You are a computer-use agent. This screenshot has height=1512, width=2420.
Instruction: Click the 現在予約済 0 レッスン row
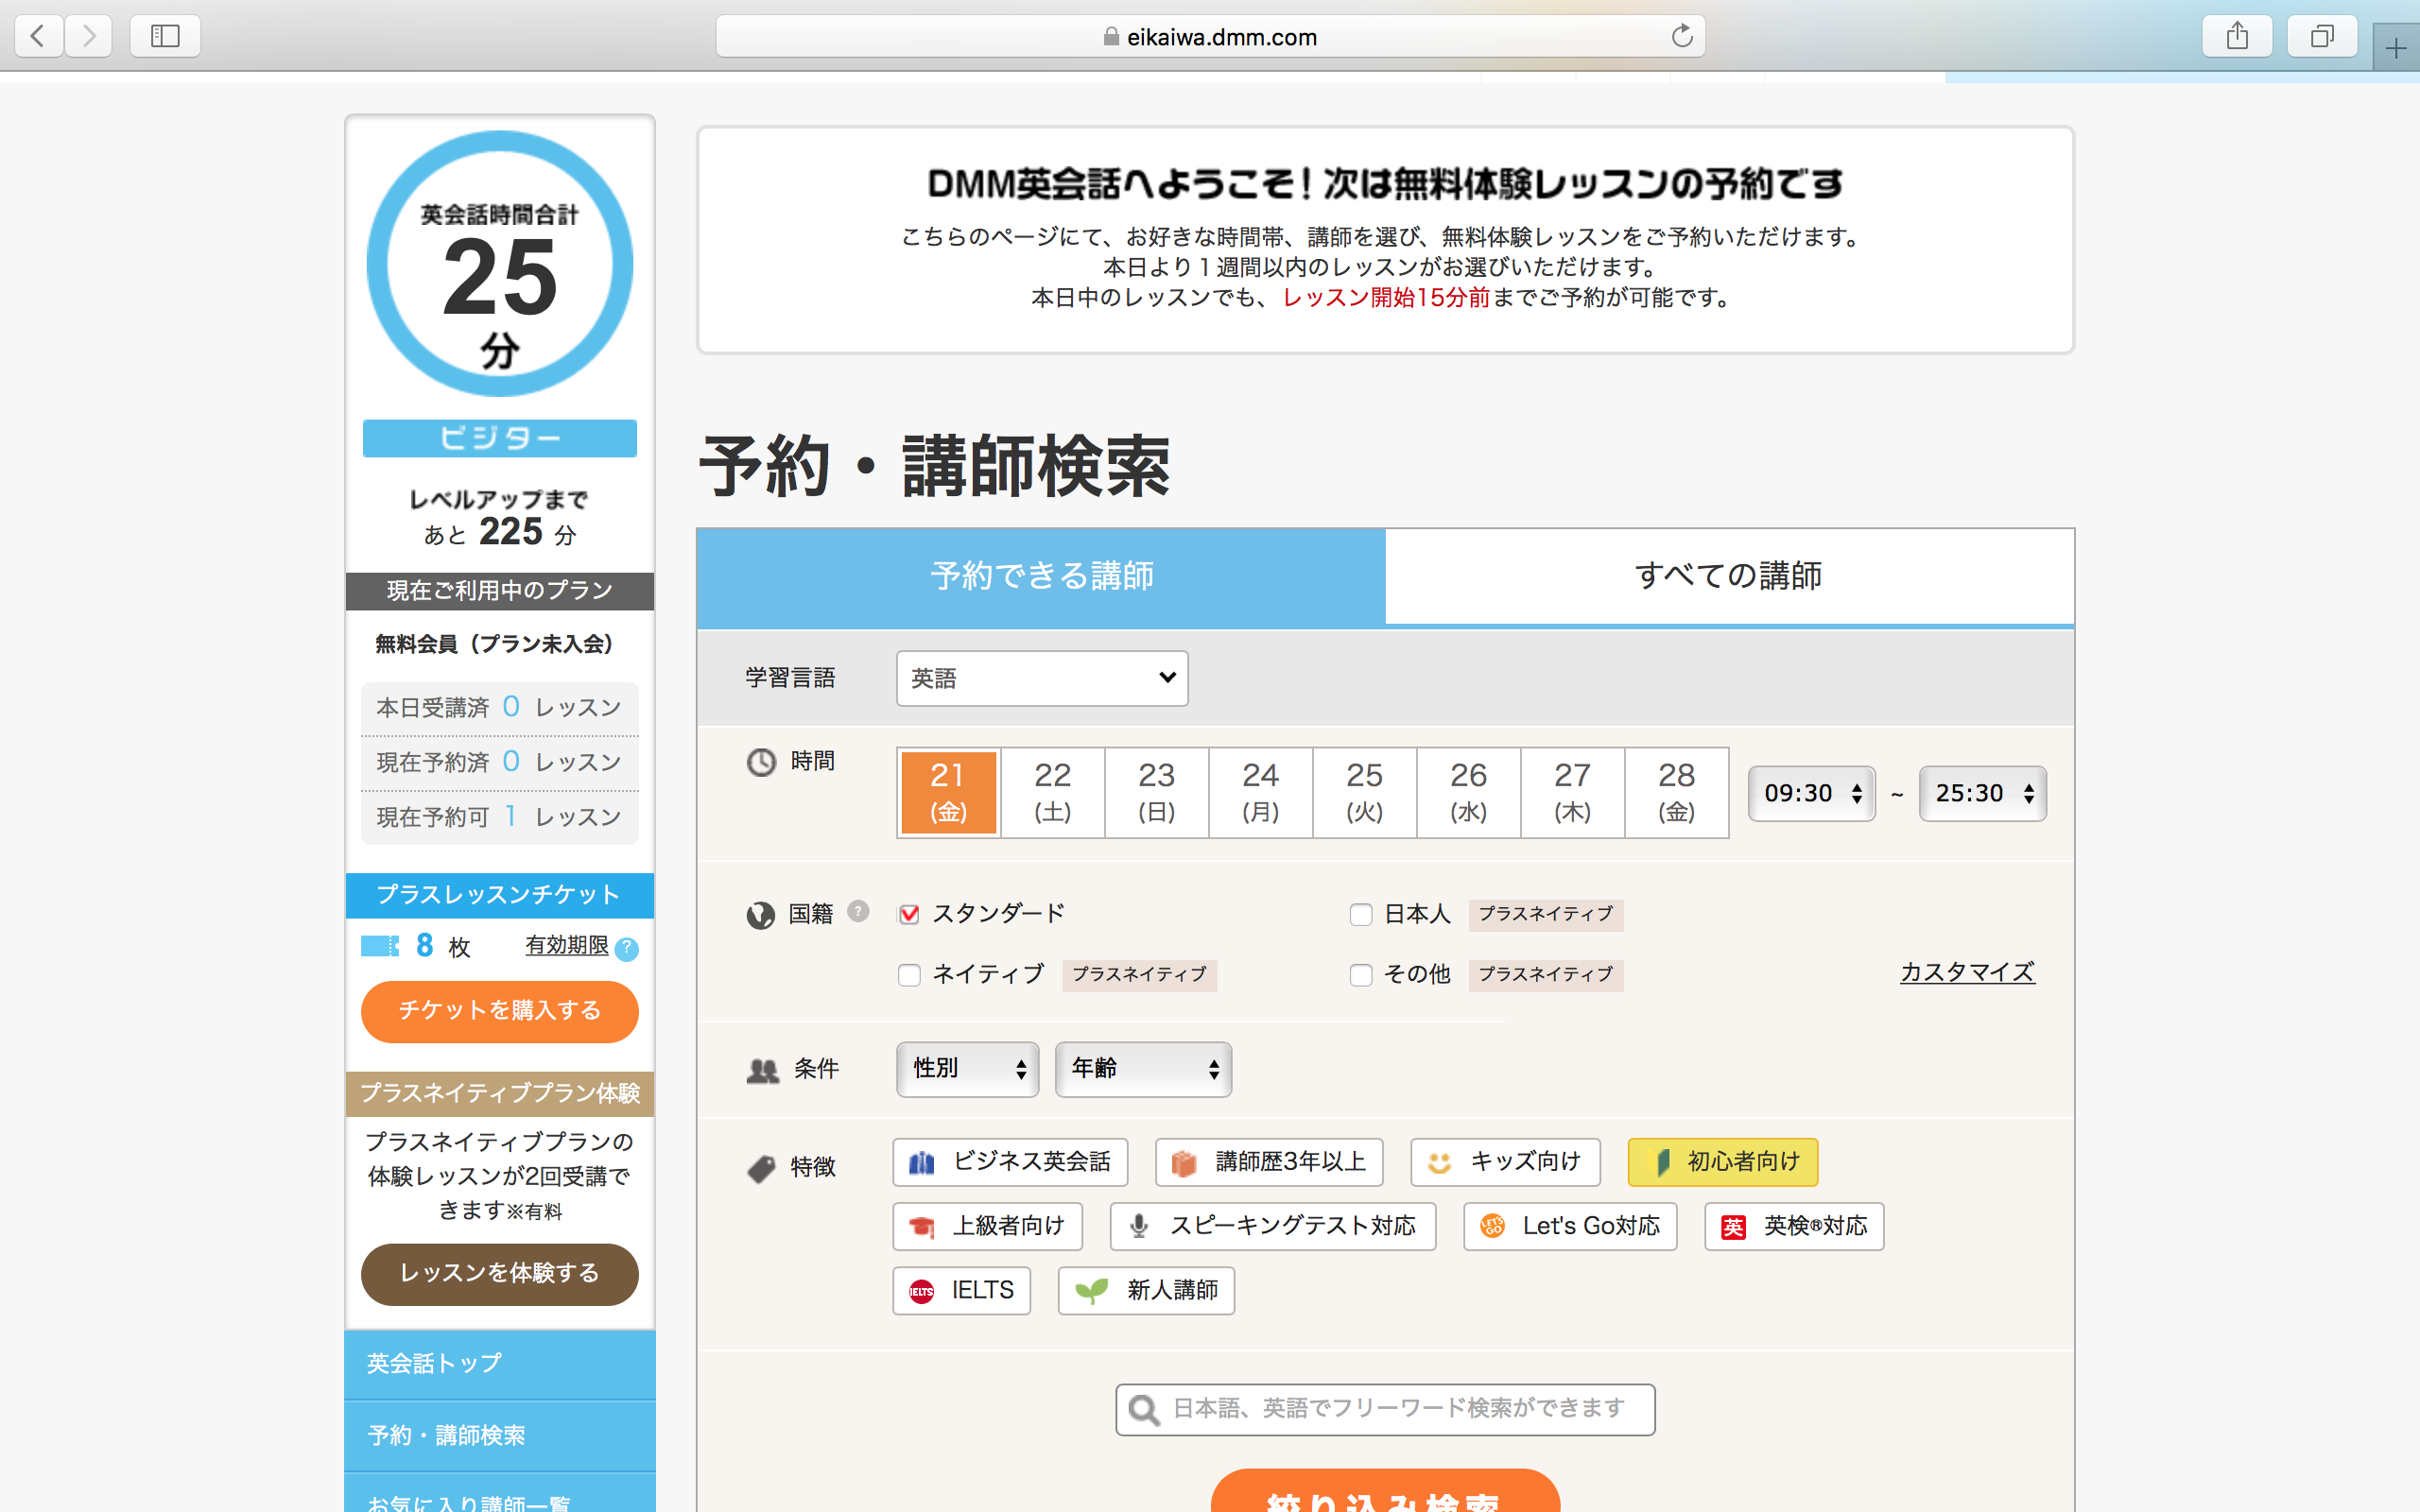500,763
